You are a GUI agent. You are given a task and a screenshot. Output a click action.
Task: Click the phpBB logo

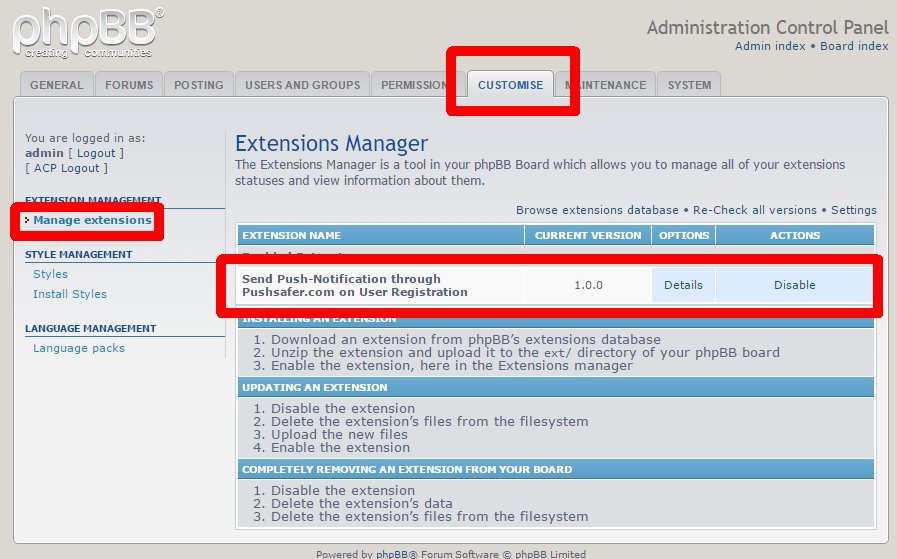[x=88, y=33]
